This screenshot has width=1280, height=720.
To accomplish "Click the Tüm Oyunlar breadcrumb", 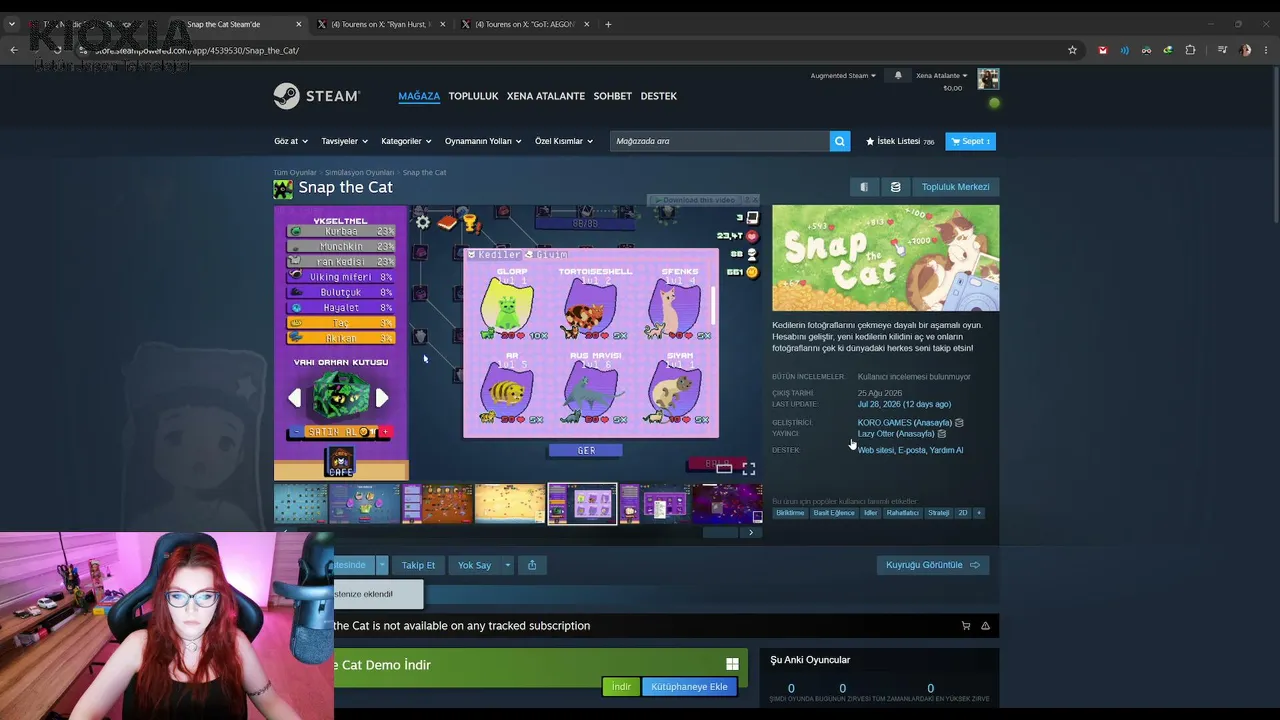I will (295, 173).
